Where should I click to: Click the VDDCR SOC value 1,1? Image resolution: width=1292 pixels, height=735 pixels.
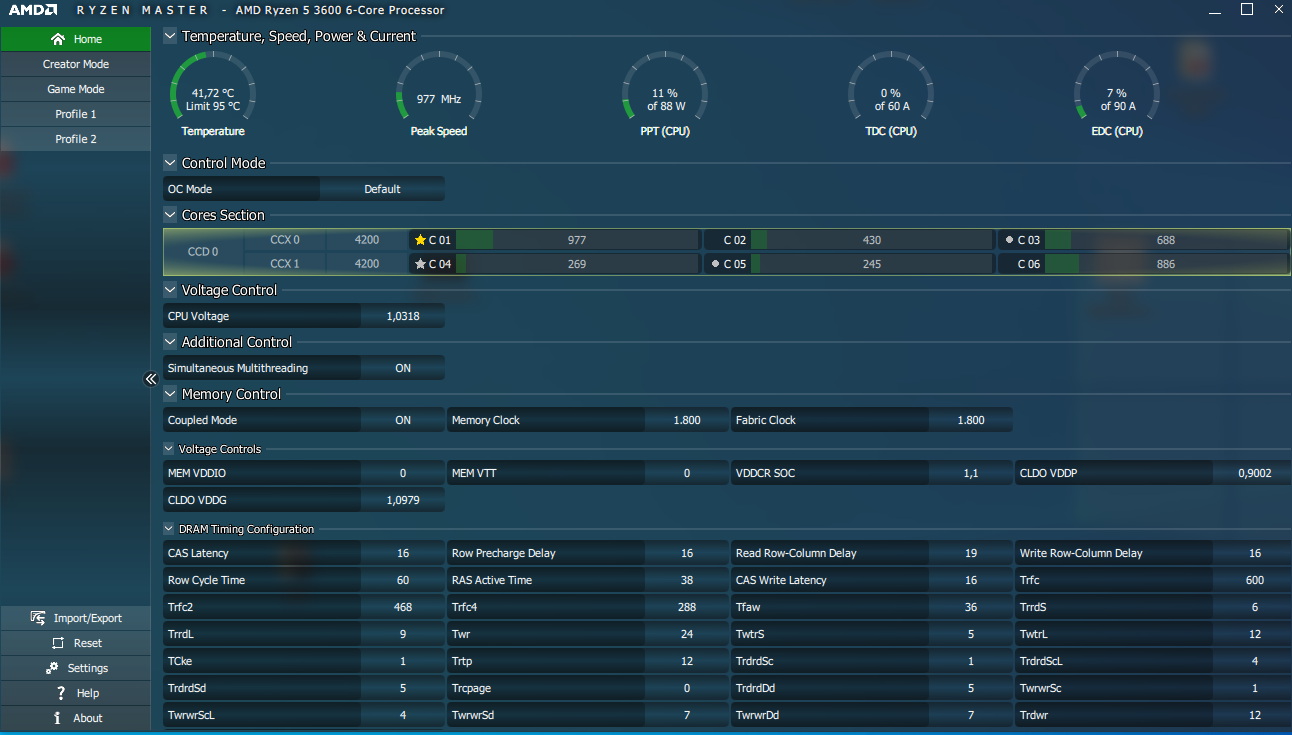coord(971,473)
